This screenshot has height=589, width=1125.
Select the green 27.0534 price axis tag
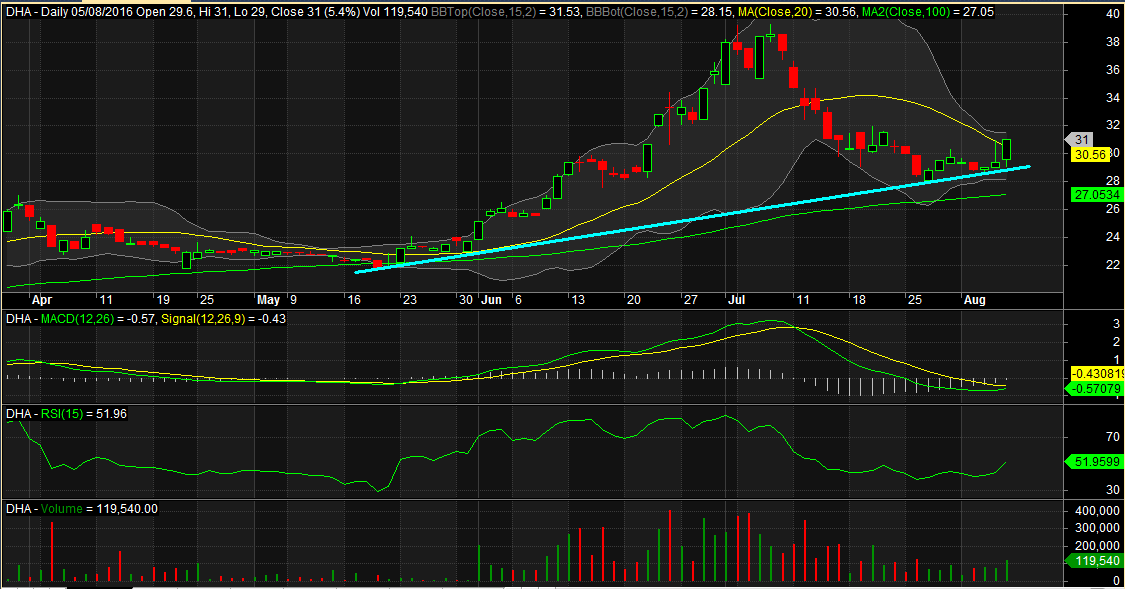1092,193
